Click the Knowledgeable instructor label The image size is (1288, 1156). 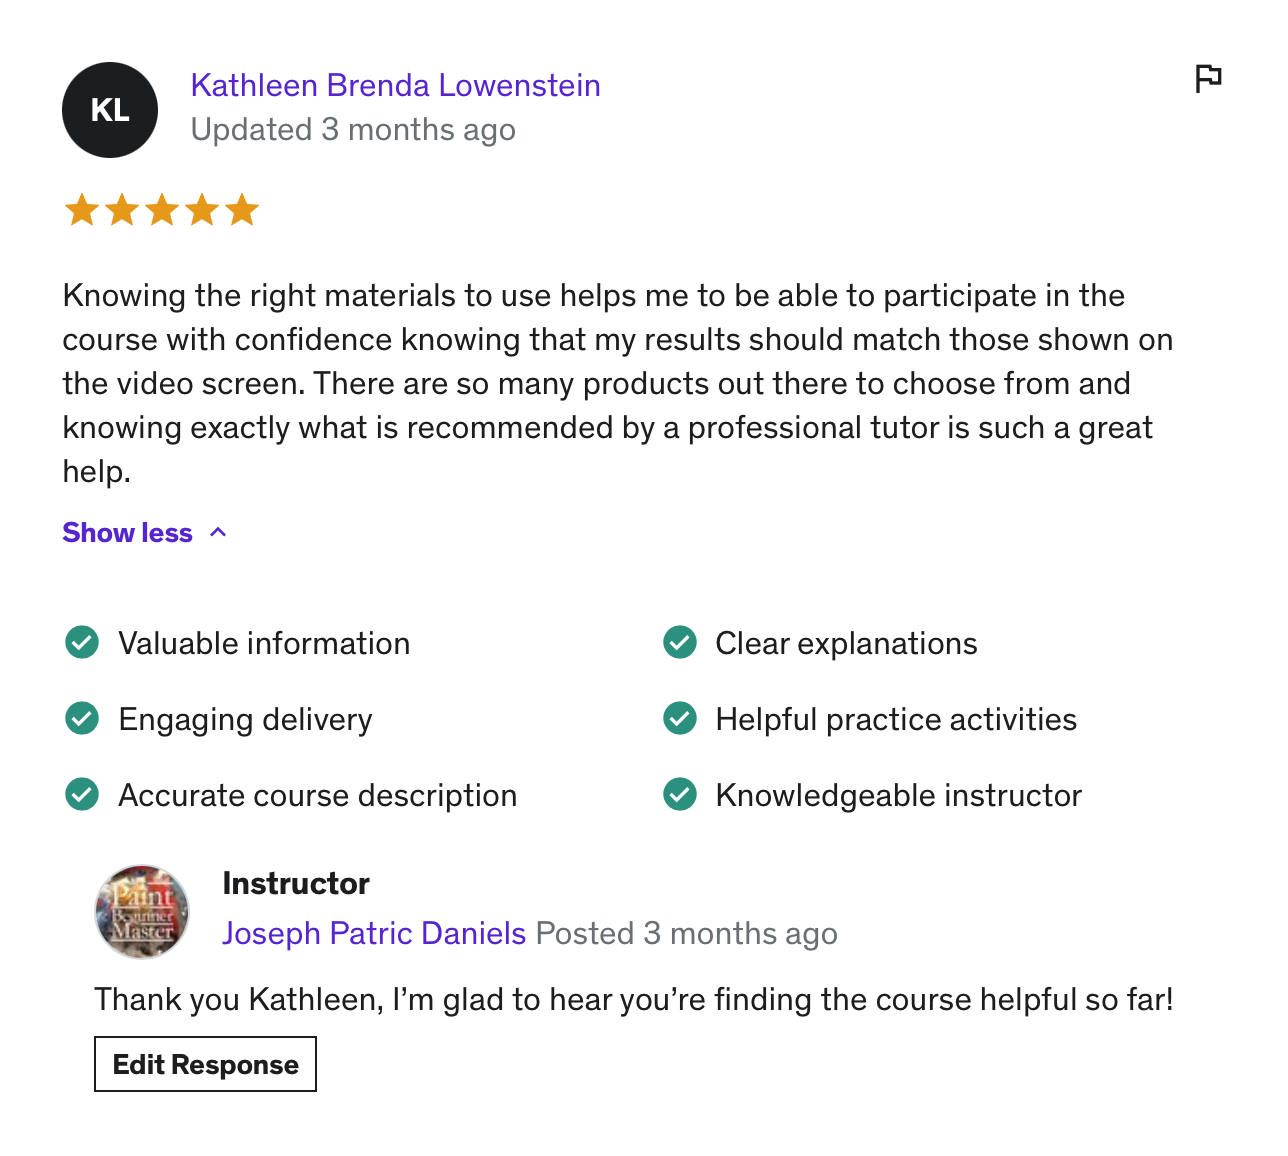pyautogui.click(x=898, y=795)
